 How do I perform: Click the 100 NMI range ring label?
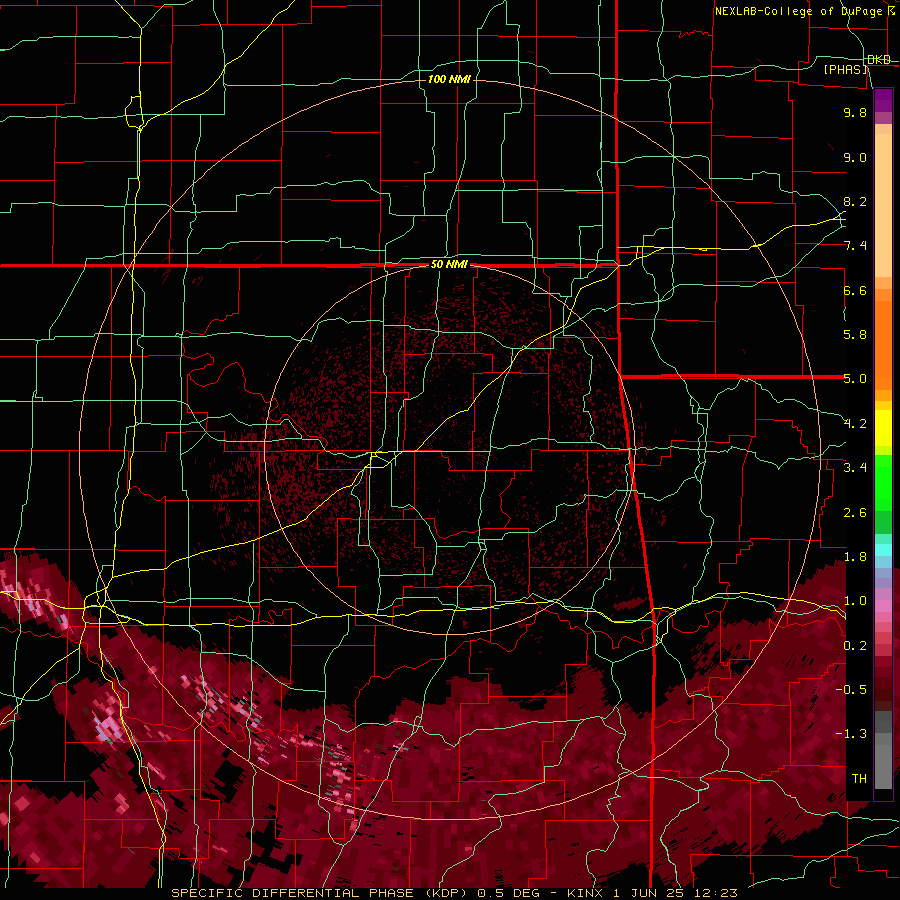click(x=449, y=79)
